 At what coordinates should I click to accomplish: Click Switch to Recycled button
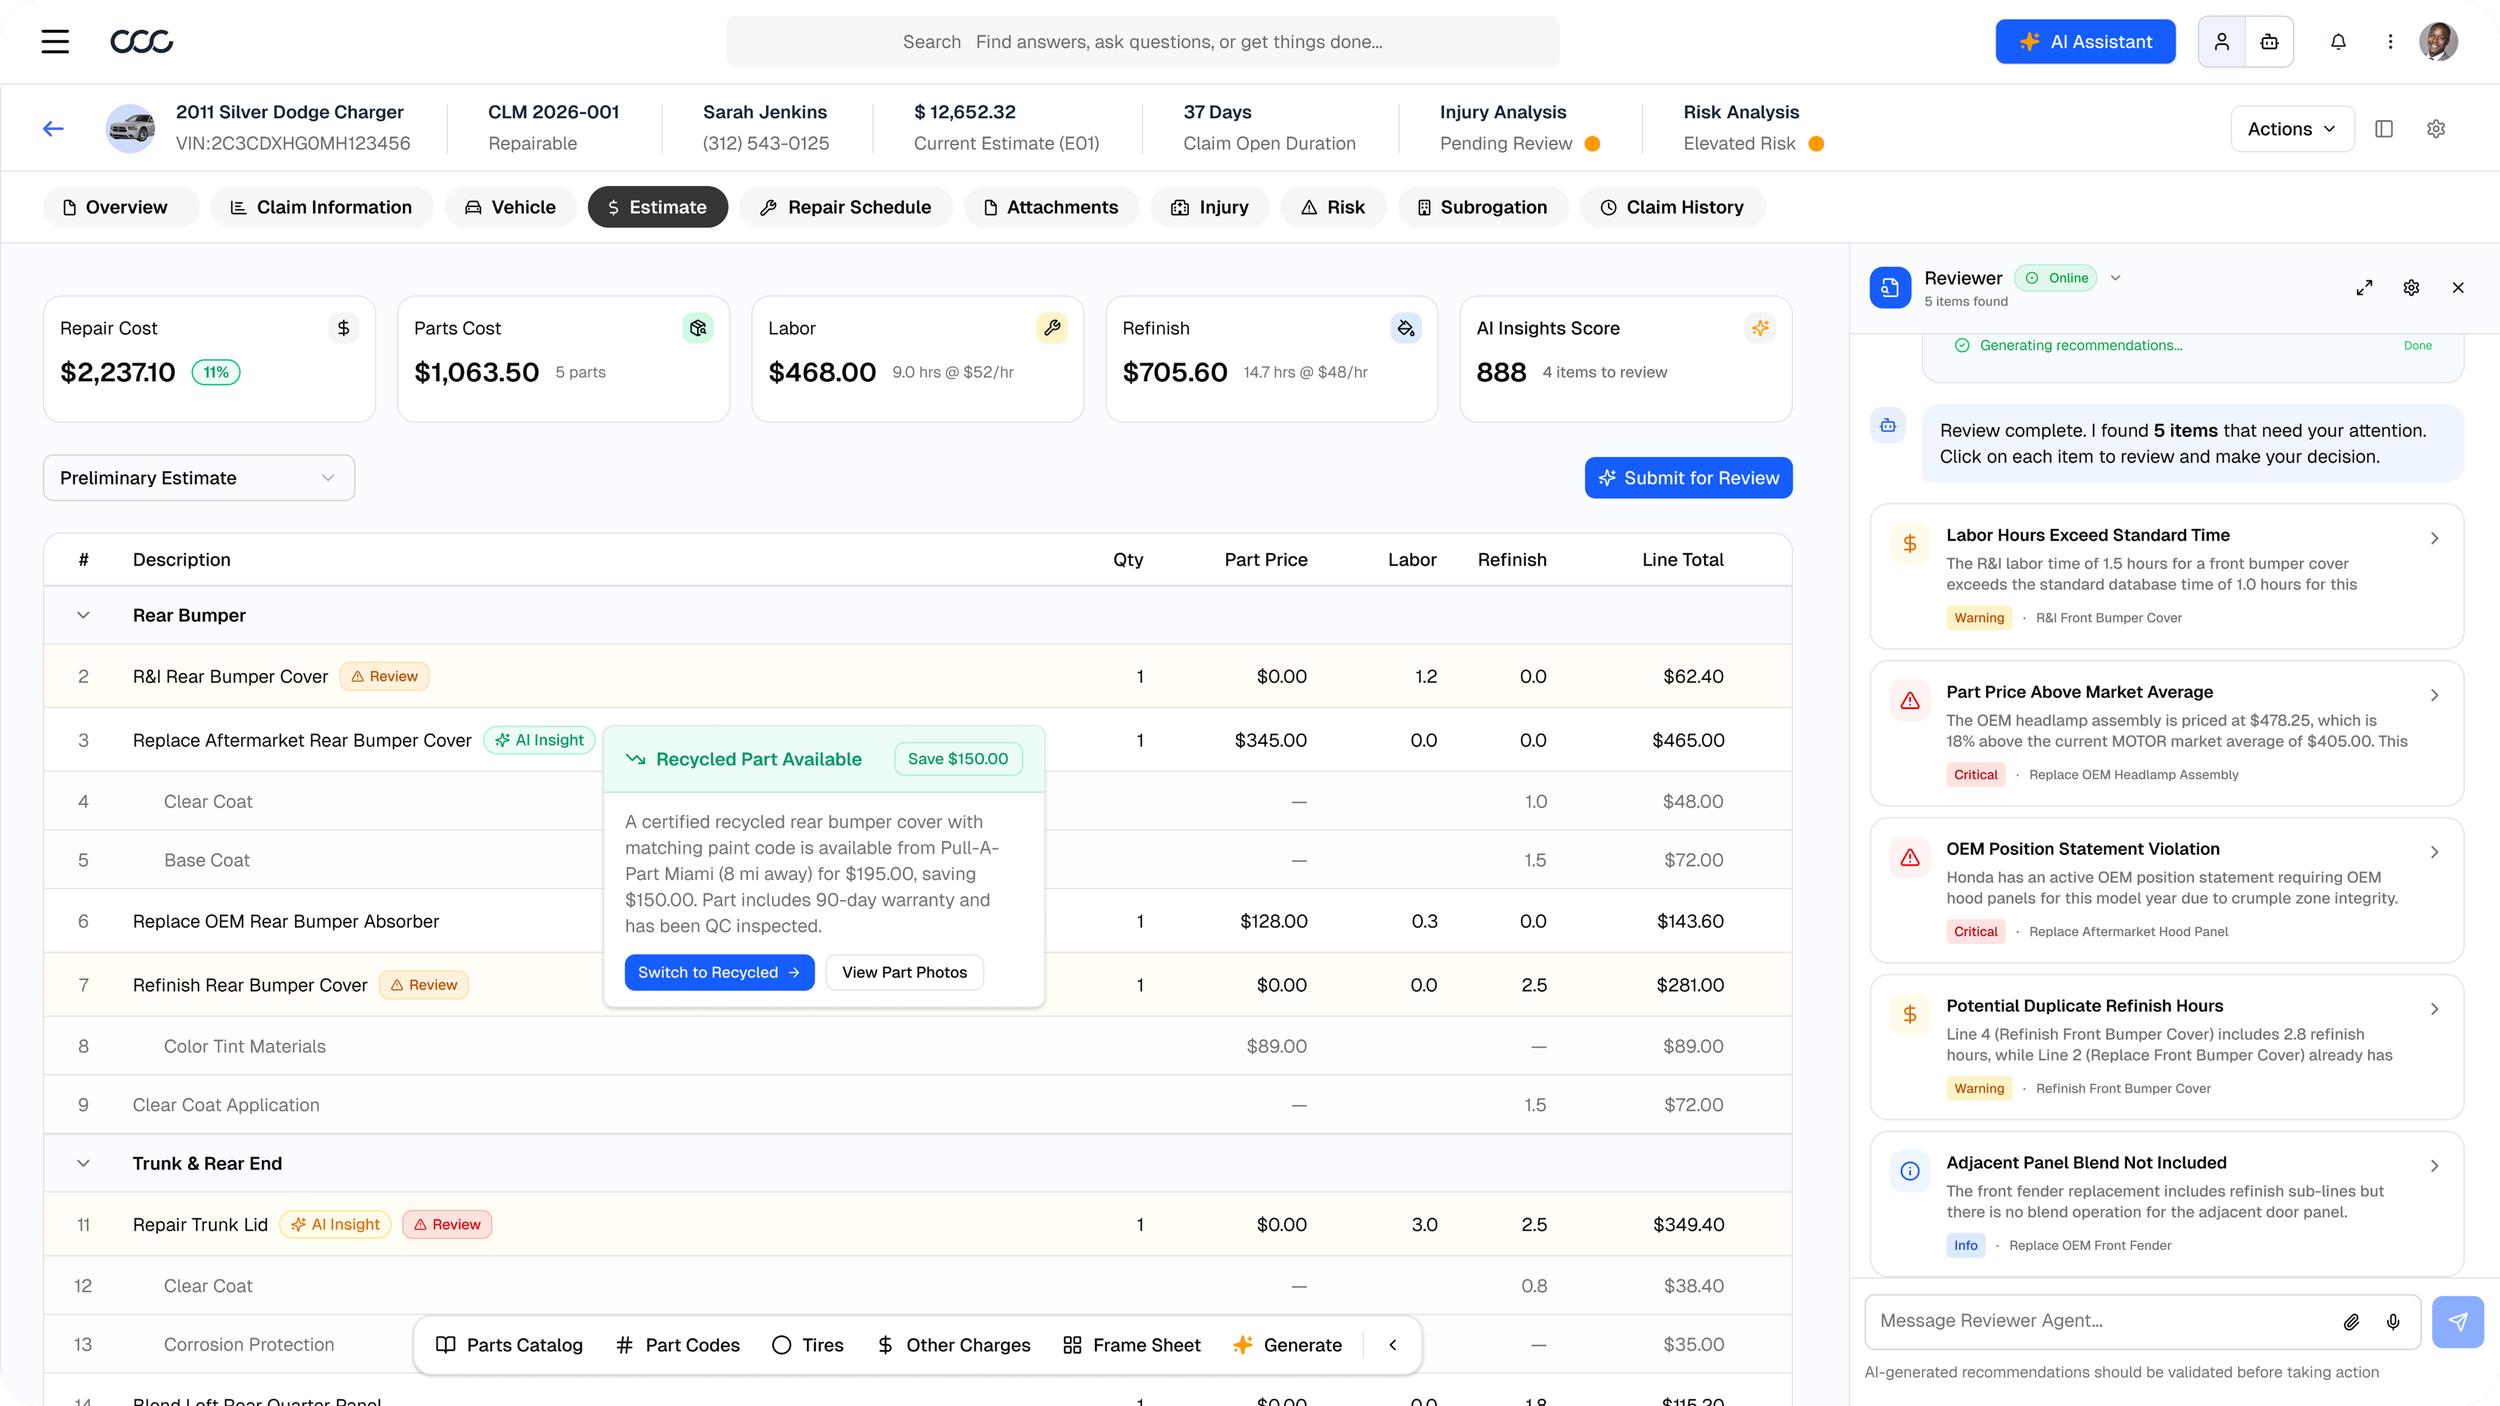click(719, 972)
